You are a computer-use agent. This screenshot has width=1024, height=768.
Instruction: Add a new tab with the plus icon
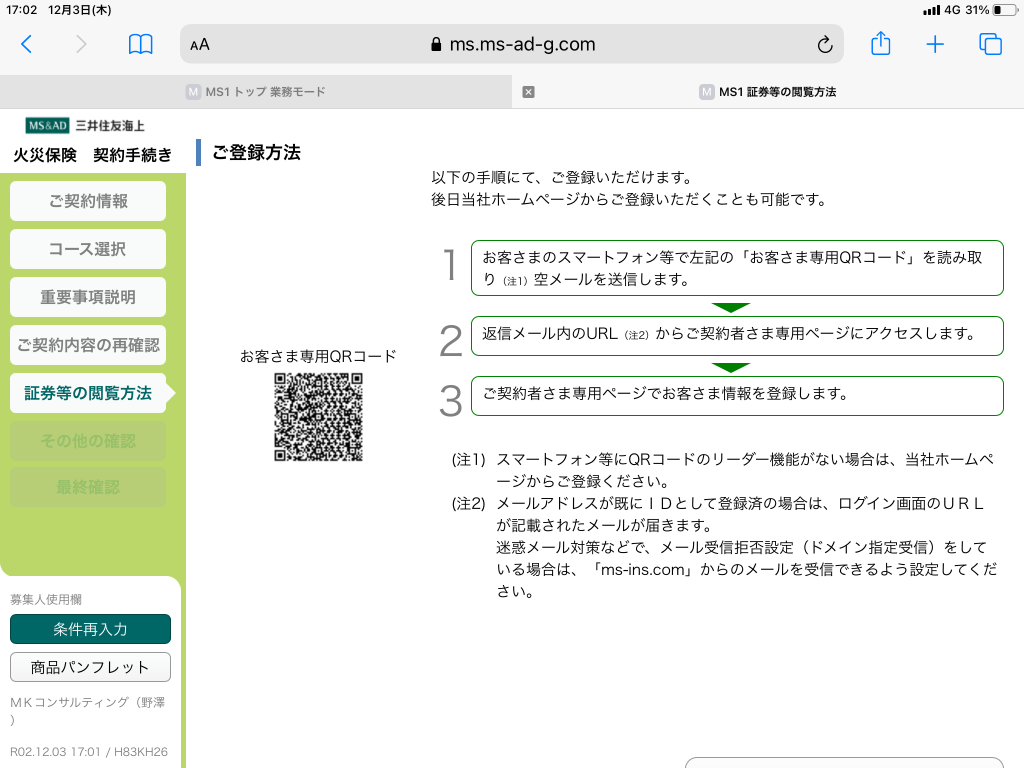935,44
